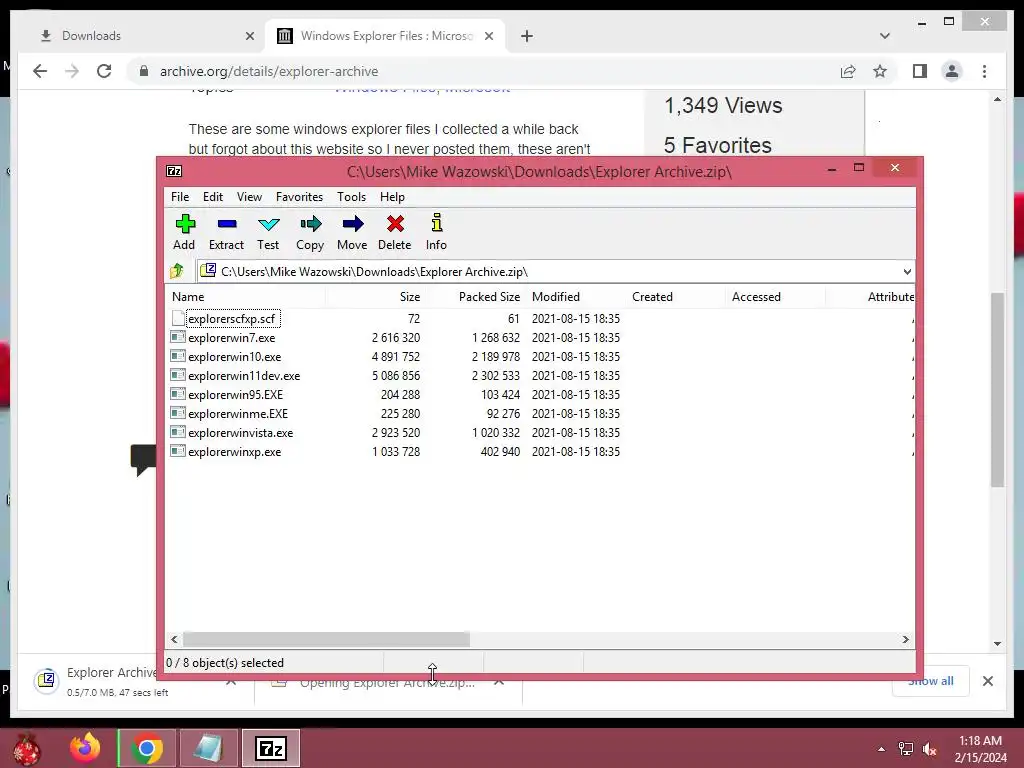Select explorerwin10.exe file icon
Image resolution: width=1024 pixels, height=768 pixels.
pos(178,356)
